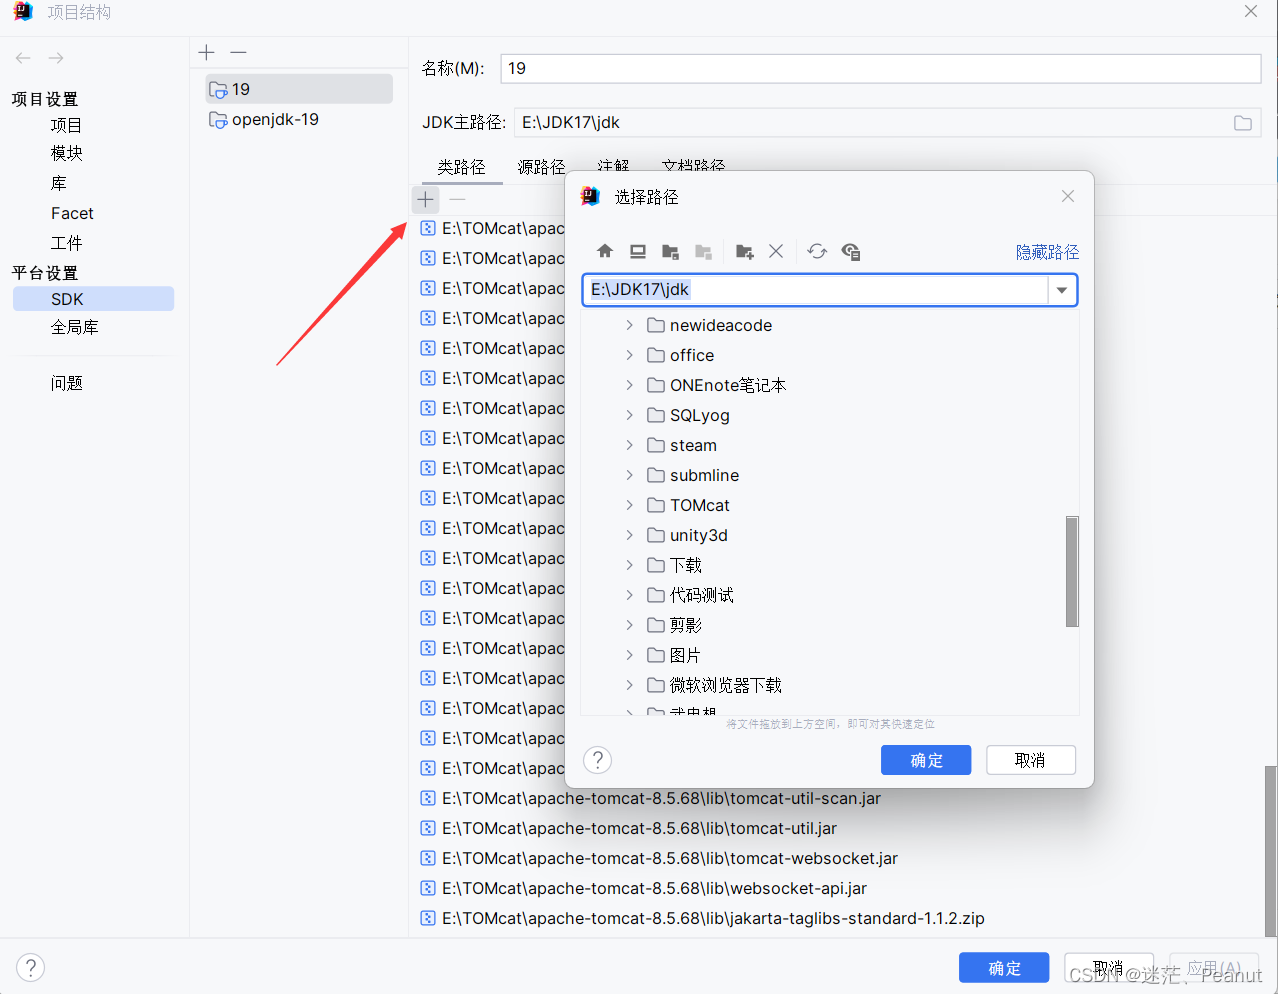Image resolution: width=1278 pixels, height=994 pixels.
Task: Open 模块 settings page
Action: (67, 153)
